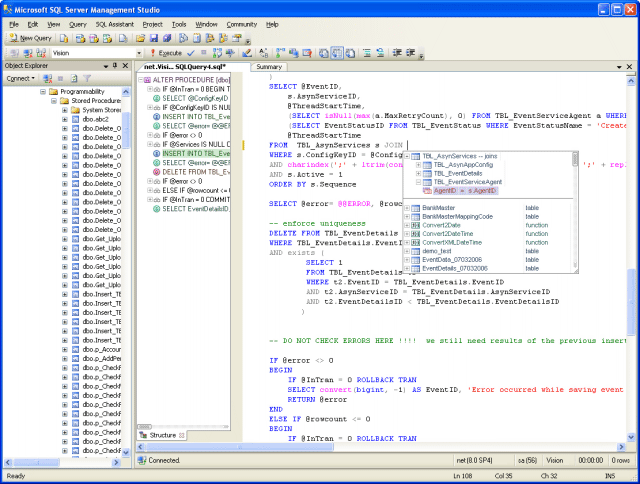The height and width of the screenshot is (484, 640).
Task: Refresh the Object Explorer tree
Action: pyautogui.click(x=74, y=78)
